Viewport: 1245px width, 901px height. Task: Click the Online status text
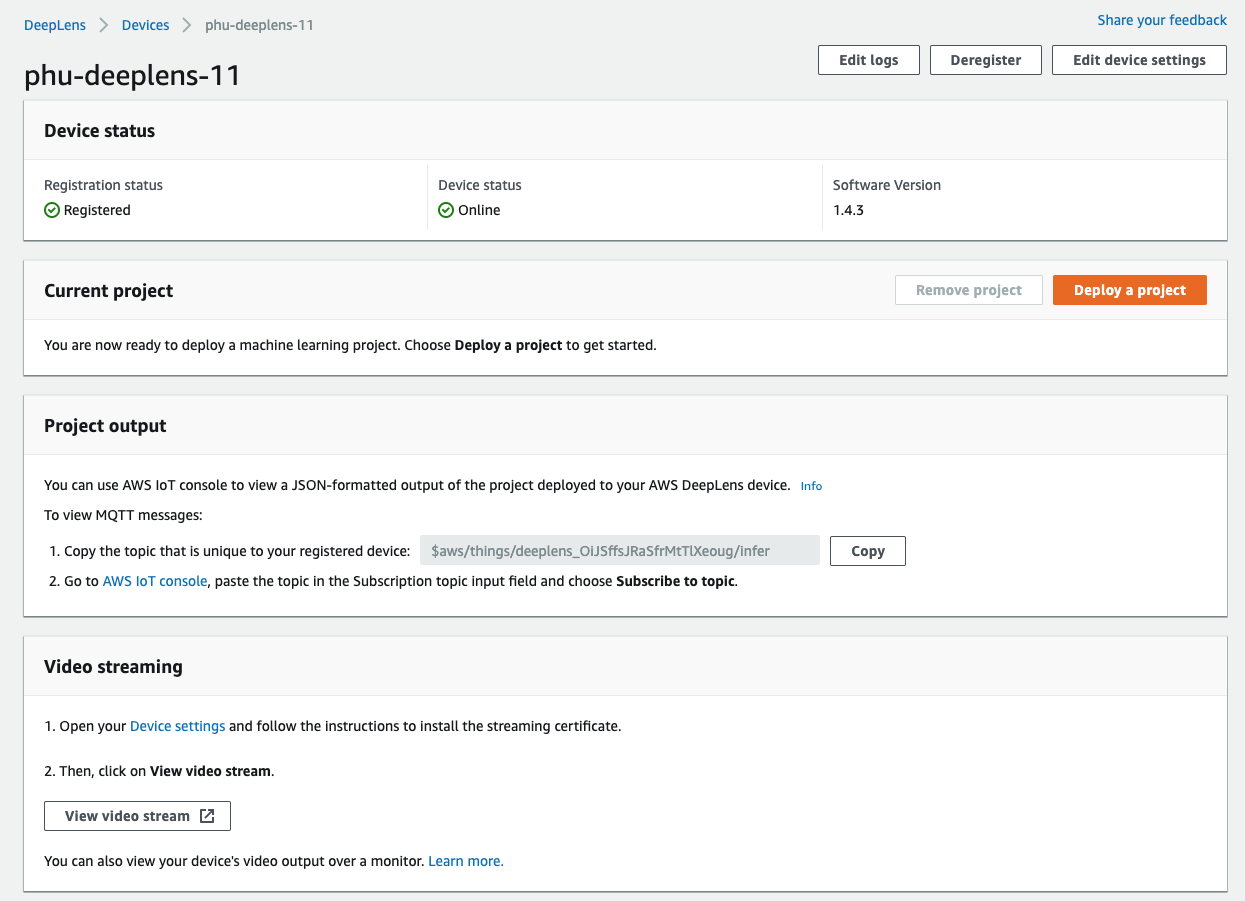(x=479, y=210)
